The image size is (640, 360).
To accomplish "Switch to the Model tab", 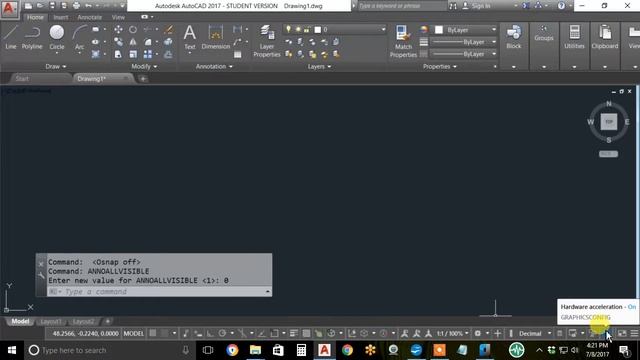I will coord(20,322).
